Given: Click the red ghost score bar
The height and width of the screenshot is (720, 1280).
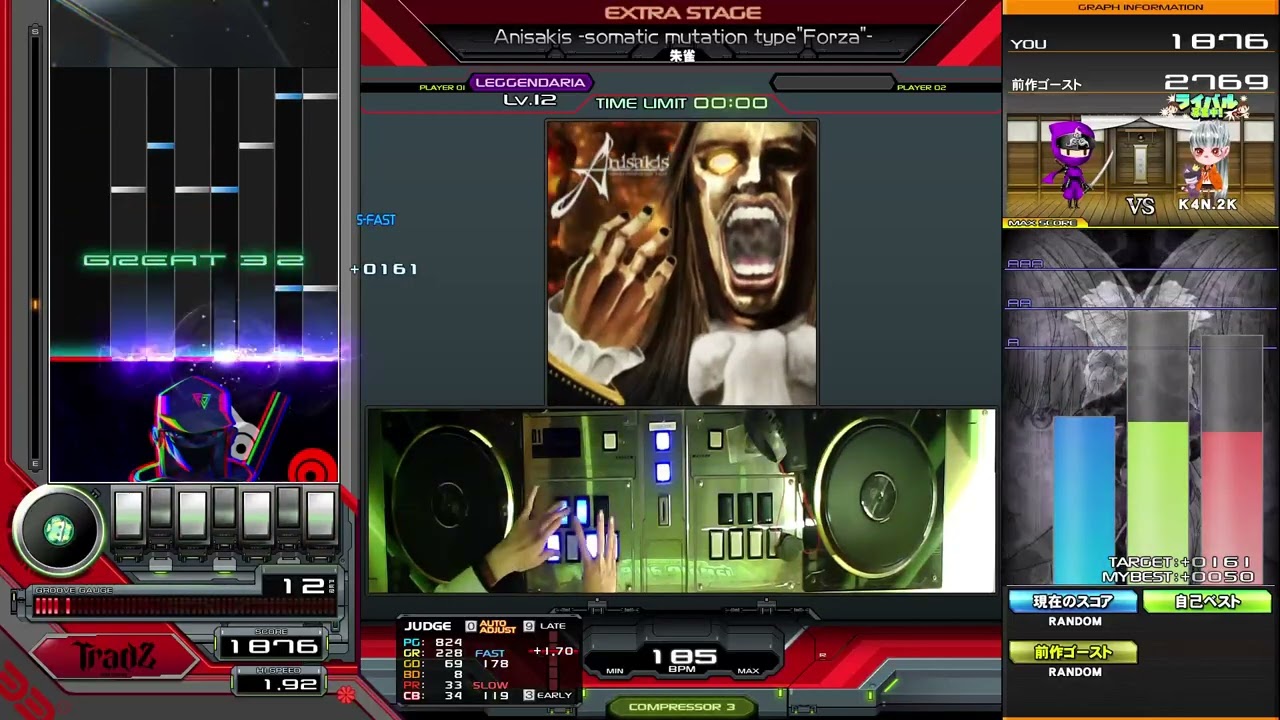Looking at the screenshot, I should tap(1232, 507).
